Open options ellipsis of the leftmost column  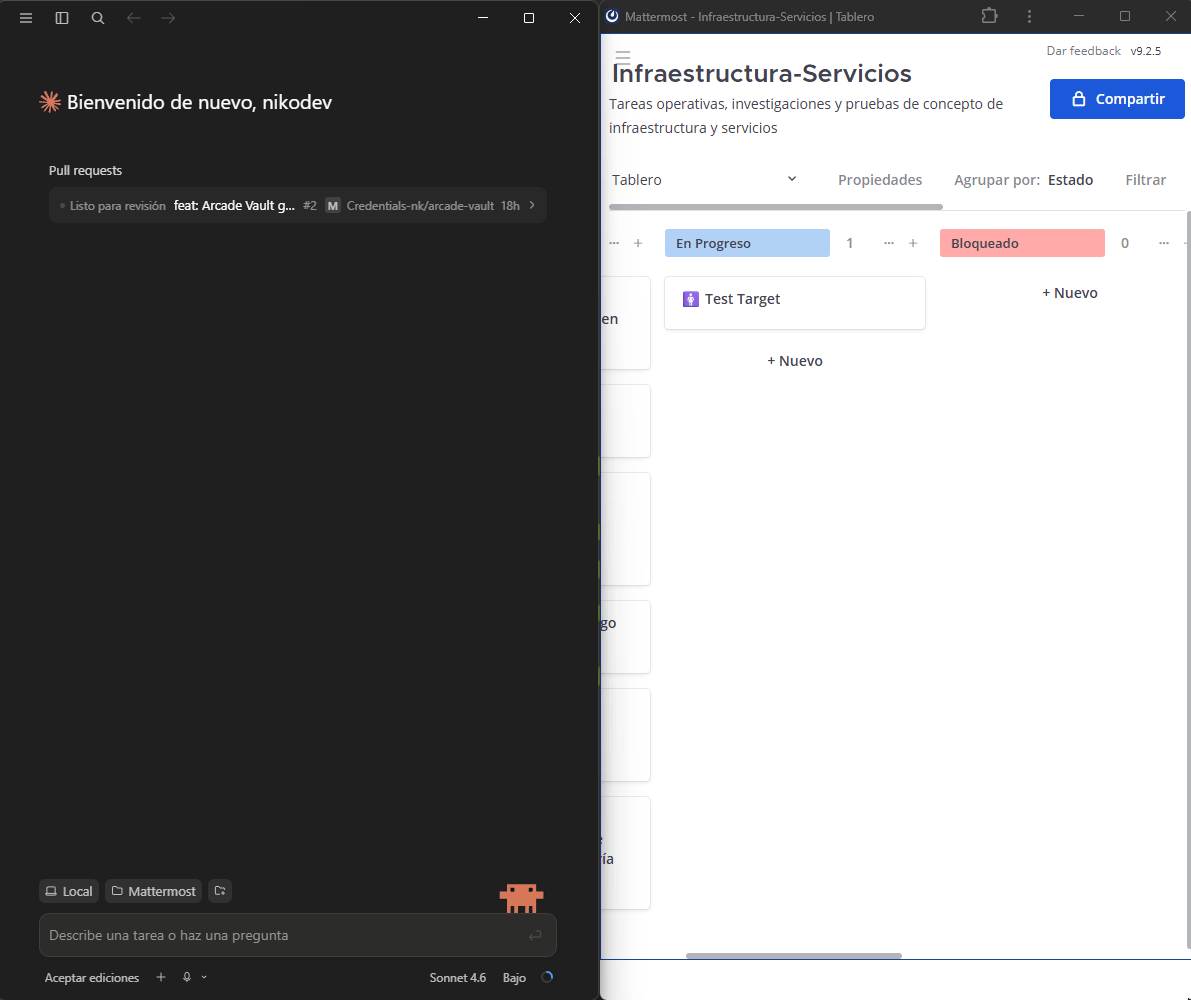pos(614,243)
